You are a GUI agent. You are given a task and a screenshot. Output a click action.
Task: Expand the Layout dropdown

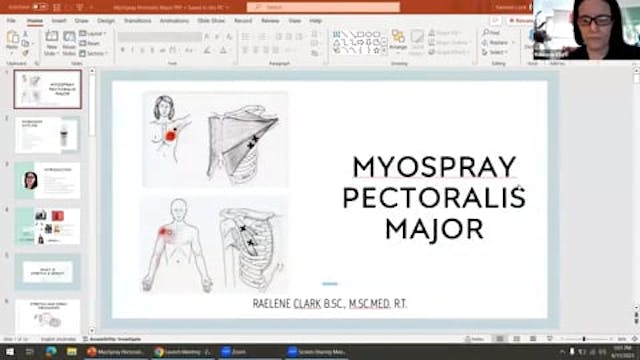pyautogui.click(x=93, y=33)
